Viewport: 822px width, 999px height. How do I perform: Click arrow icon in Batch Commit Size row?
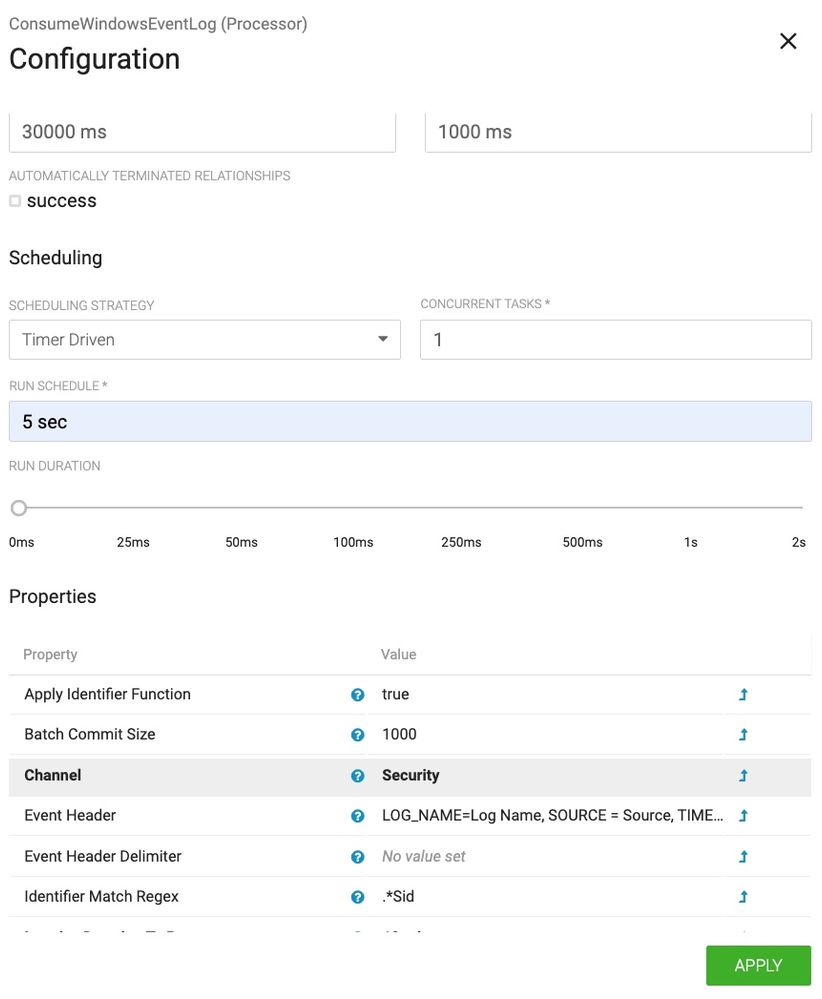743,735
